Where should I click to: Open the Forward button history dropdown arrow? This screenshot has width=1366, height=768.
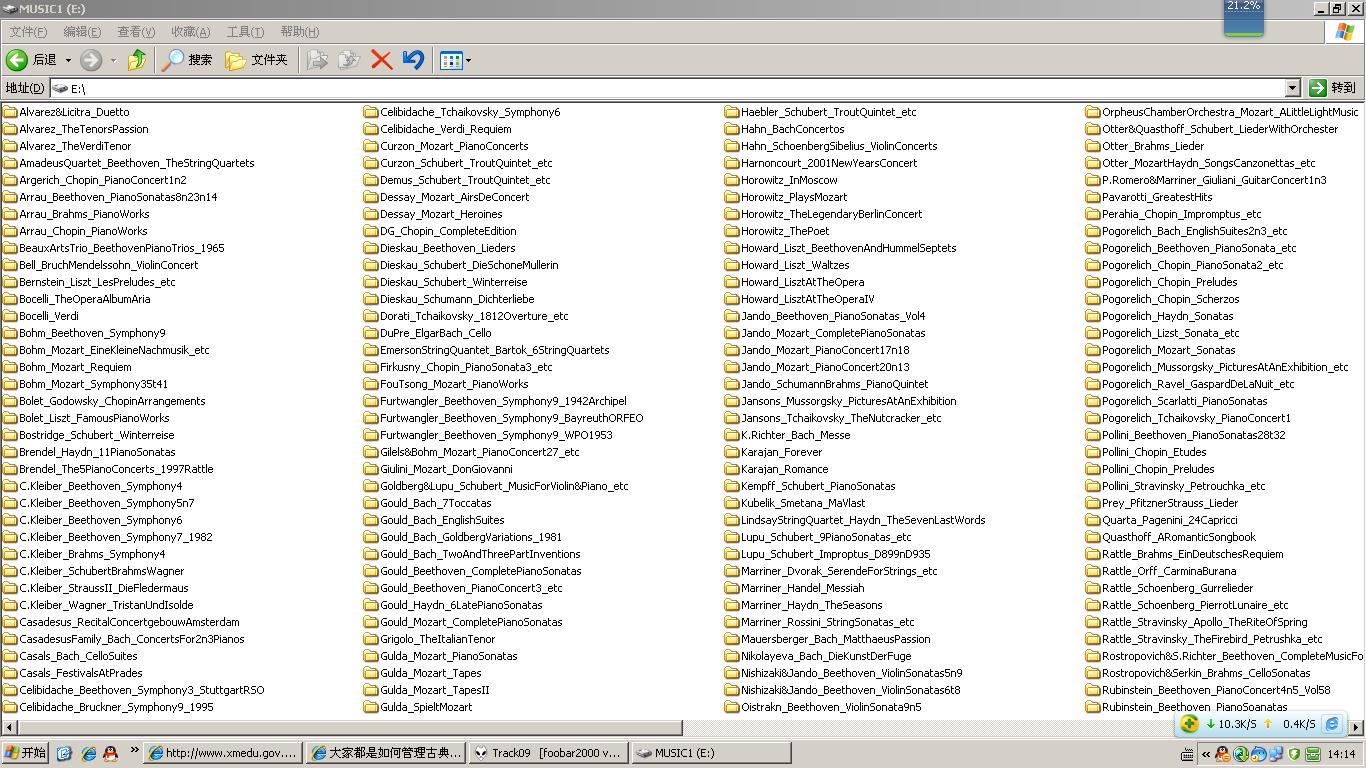(113, 60)
